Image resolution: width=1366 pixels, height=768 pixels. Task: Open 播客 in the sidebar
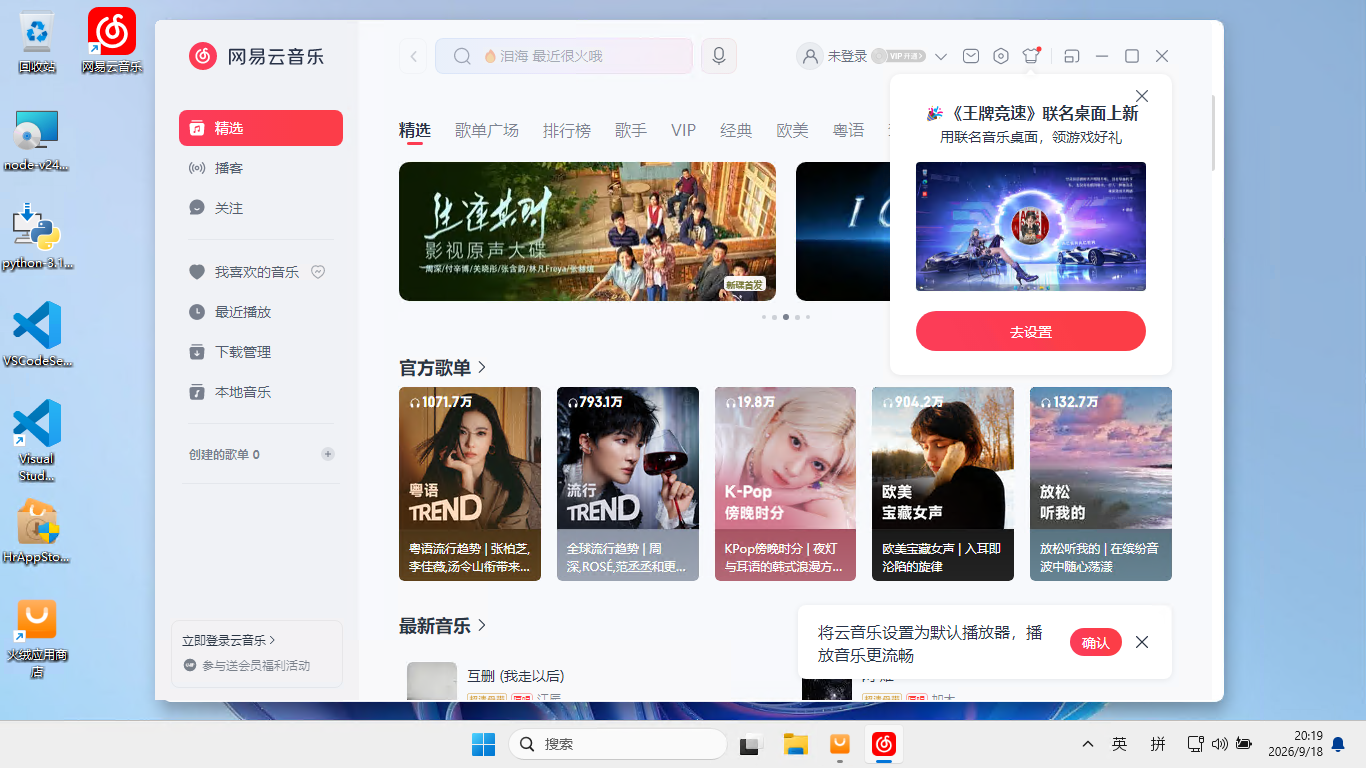(261, 168)
